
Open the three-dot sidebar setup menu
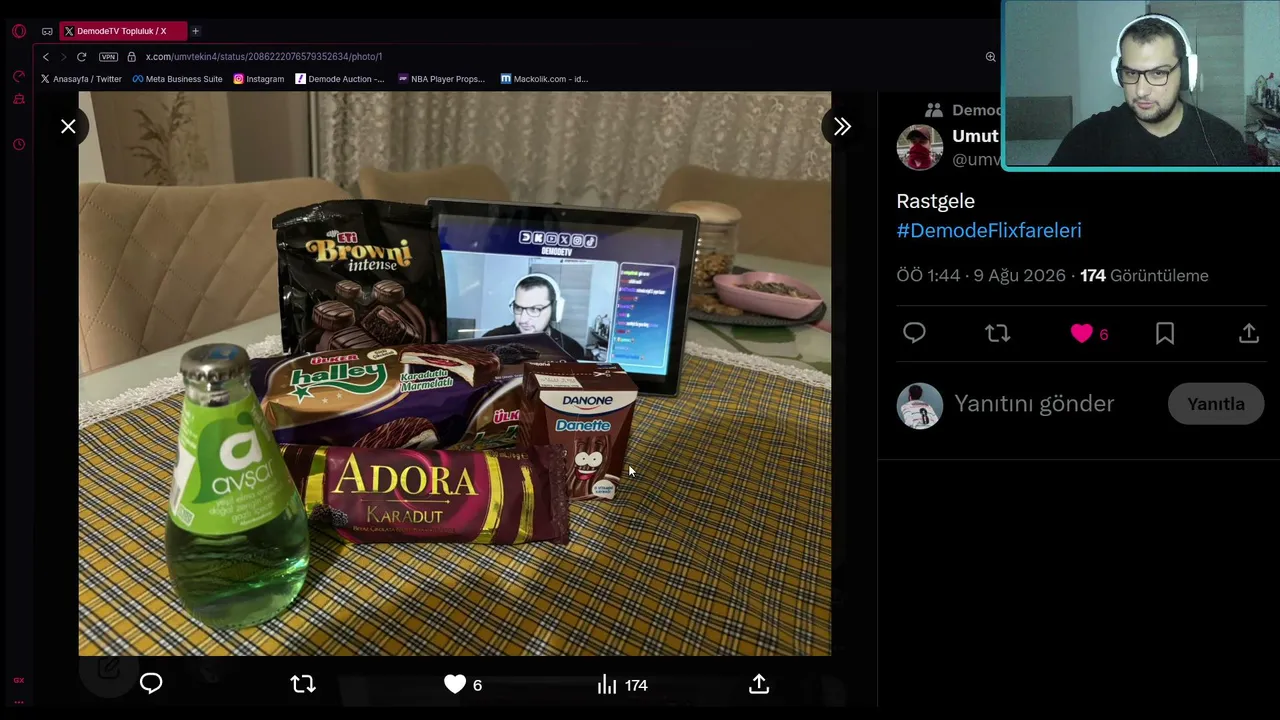coord(19,701)
